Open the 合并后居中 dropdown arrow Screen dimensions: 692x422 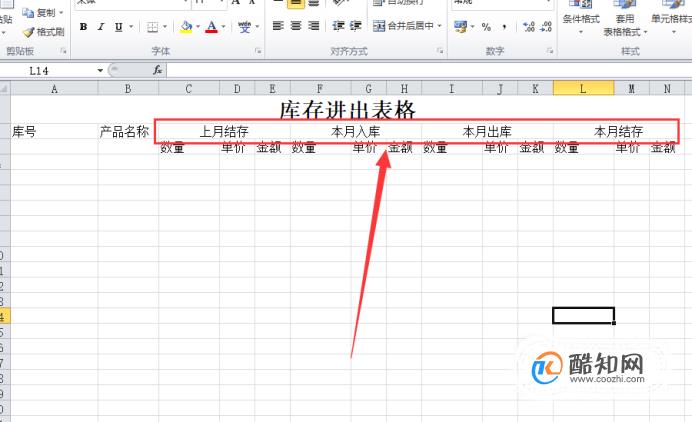440,26
